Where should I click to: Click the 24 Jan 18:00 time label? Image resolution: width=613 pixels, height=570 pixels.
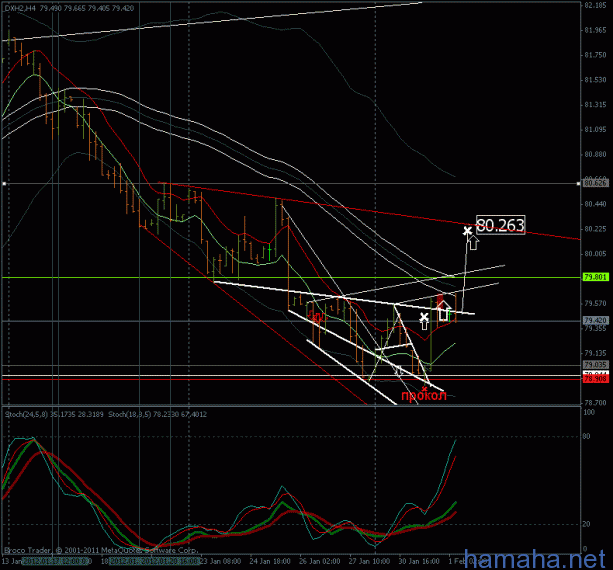point(270,561)
